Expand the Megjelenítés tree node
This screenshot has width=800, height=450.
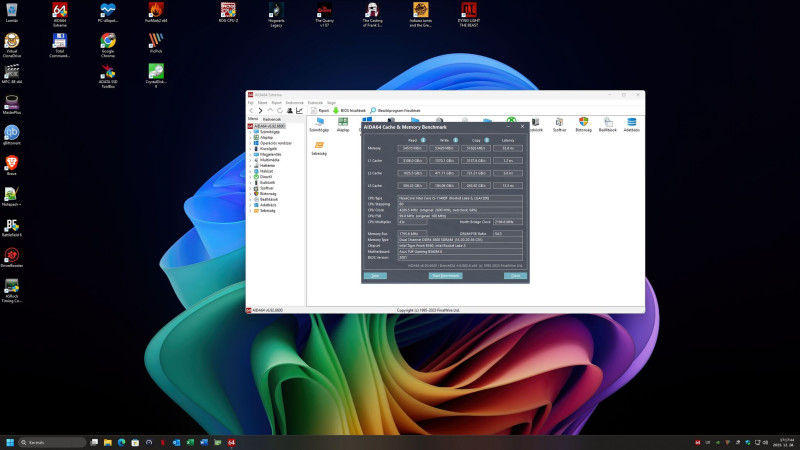point(251,154)
